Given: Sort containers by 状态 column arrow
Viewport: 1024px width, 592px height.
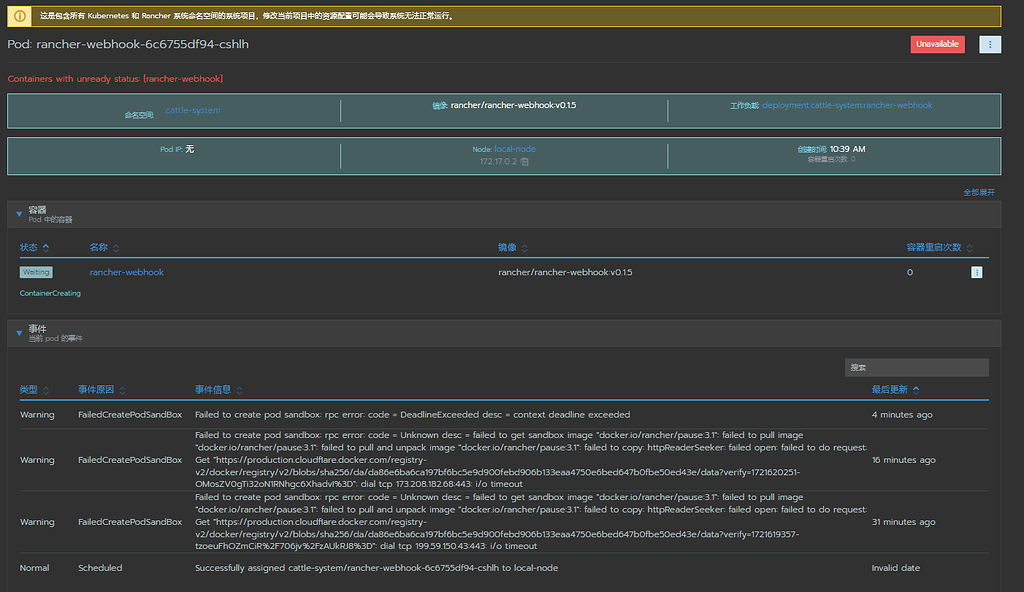Looking at the screenshot, I should tap(46, 247).
